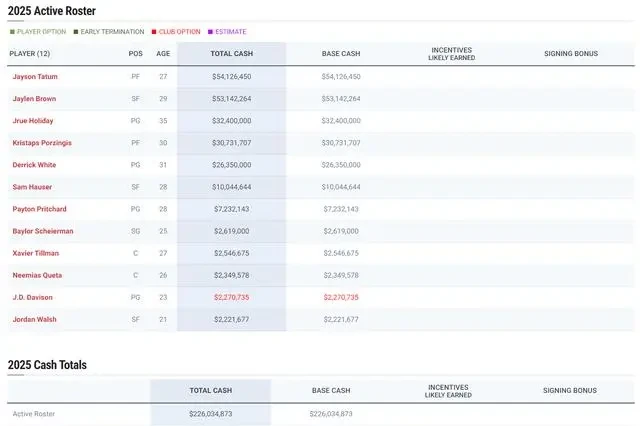Sort roster by Incentives Likely Earned header
640x426 pixels.
click(451, 54)
